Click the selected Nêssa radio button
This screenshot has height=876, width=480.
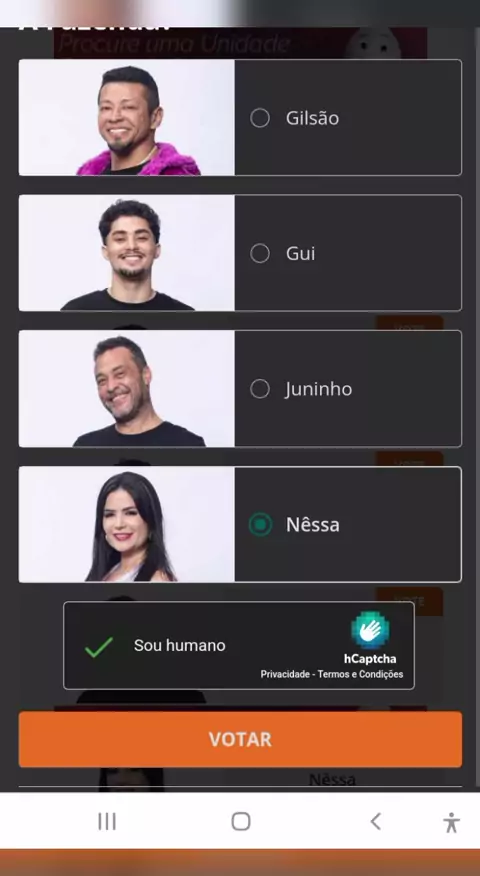click(x=260, y=525)
